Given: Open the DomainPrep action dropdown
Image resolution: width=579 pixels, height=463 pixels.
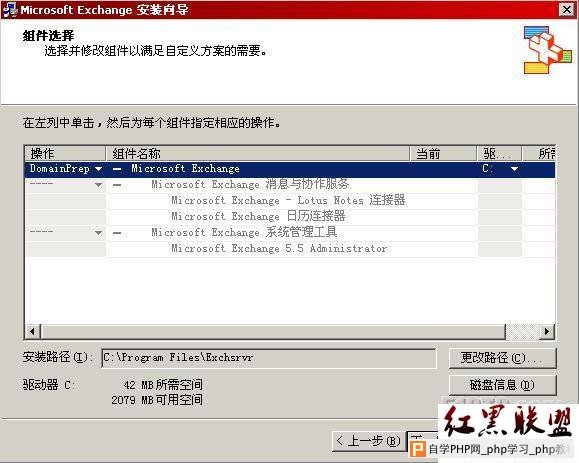Looking at the screenshot, I should (x=98, y=169).
